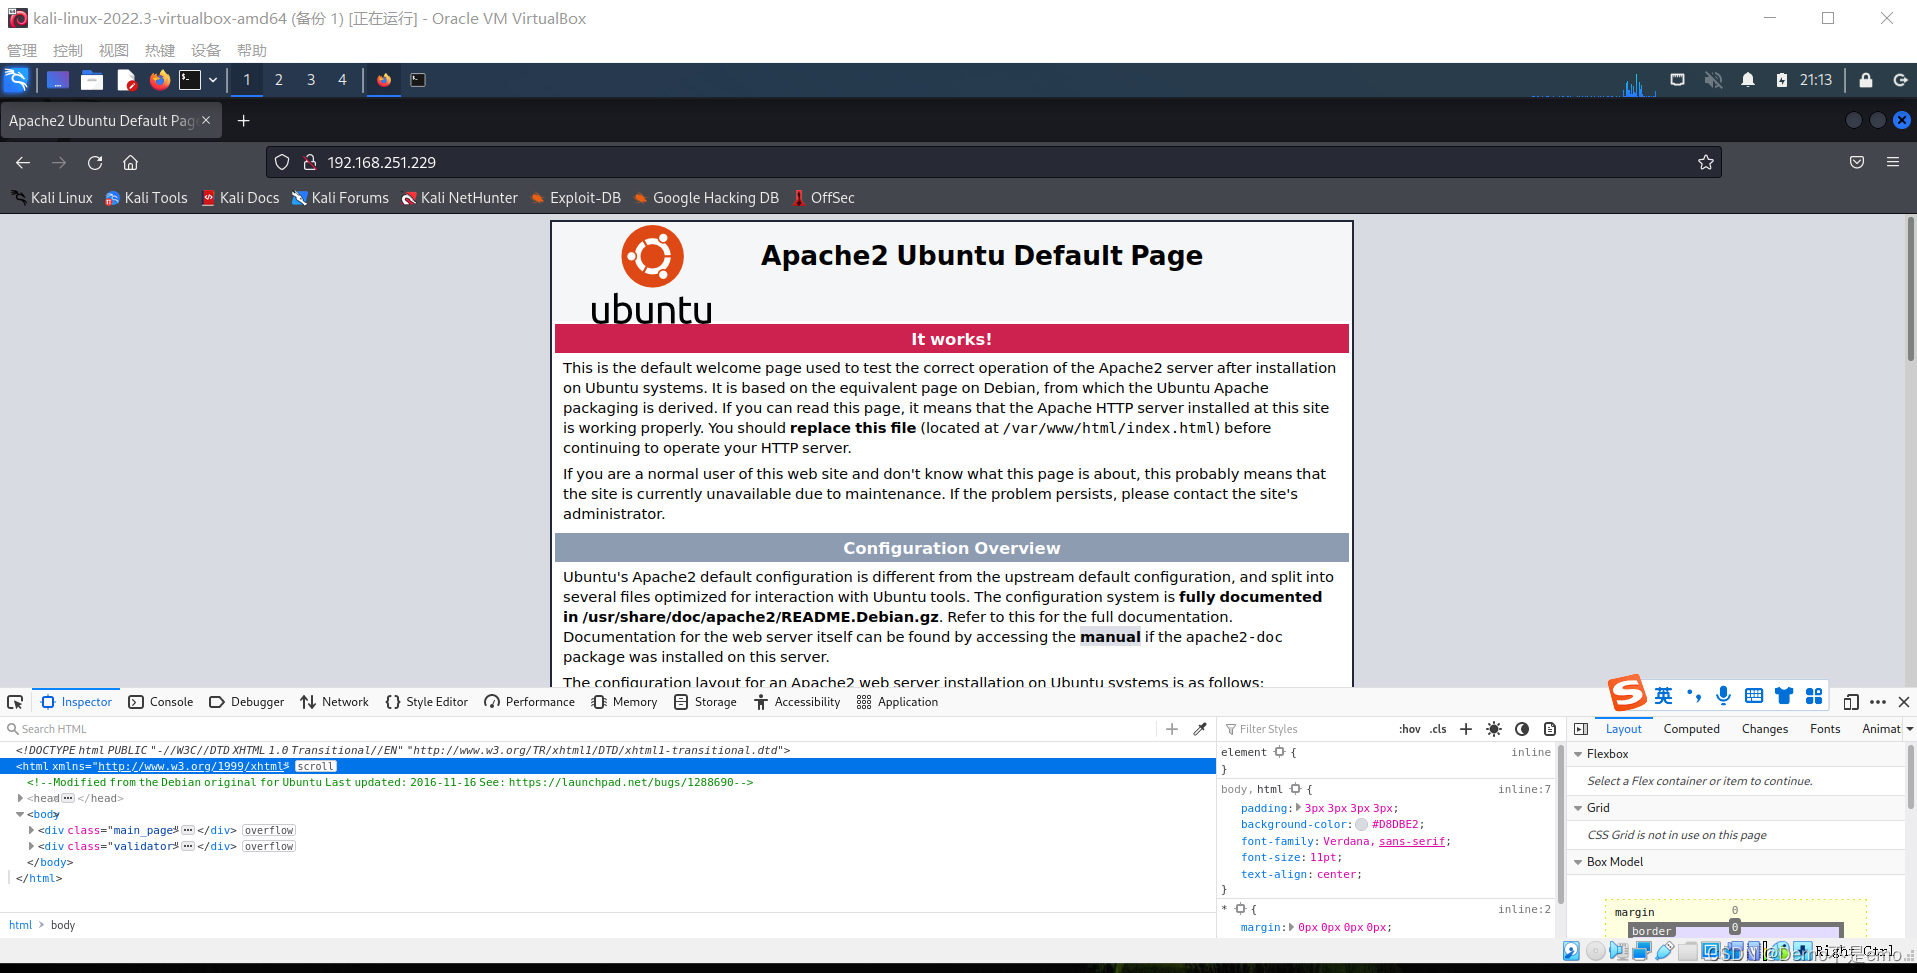
Task: Expand the padding shorthand property
Action: click(1298, 808)
